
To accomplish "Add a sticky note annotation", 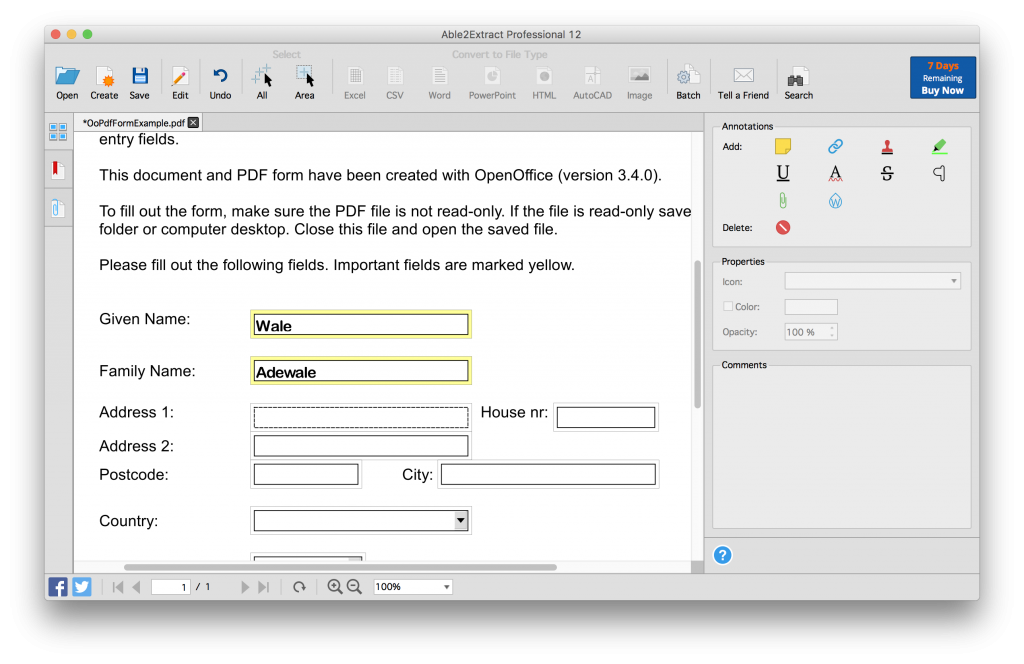I will tap(783, 146).
